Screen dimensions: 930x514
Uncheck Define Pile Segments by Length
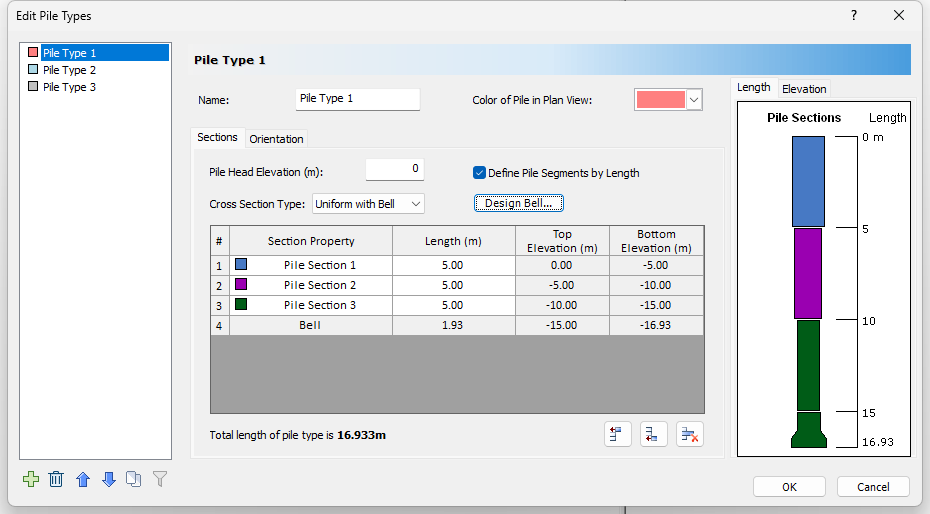[x=480, y=173]
